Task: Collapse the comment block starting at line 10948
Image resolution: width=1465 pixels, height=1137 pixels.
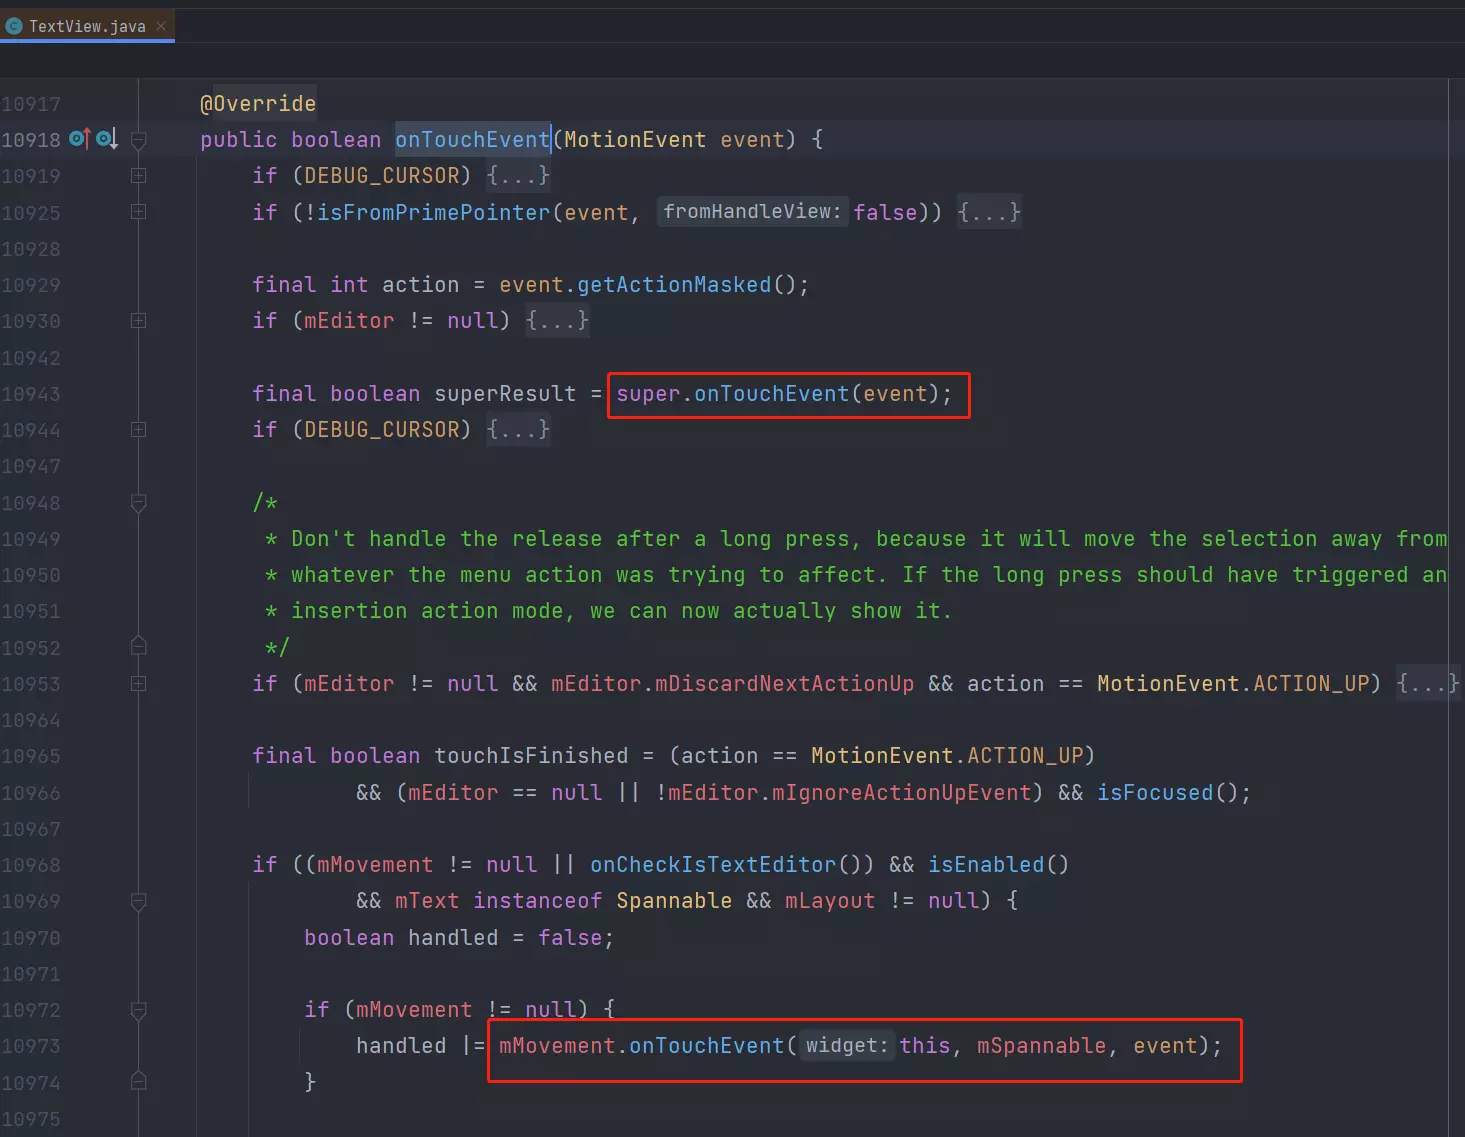Action: pos(139,503)
